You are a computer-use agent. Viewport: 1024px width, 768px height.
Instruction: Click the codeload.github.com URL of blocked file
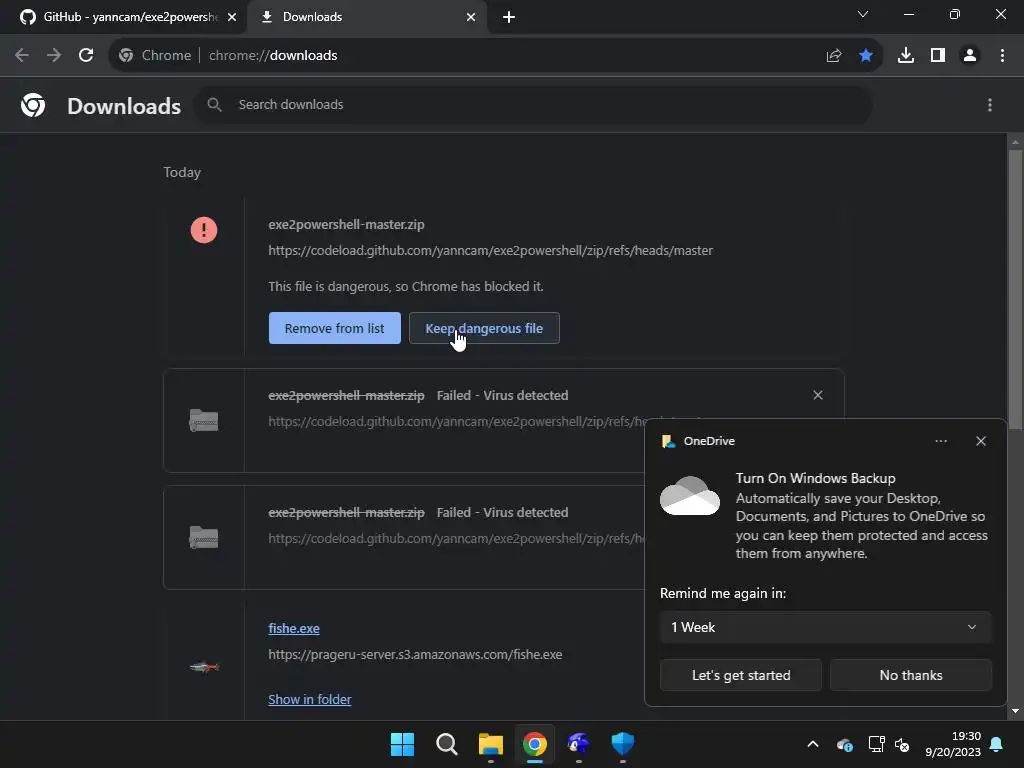490,250
